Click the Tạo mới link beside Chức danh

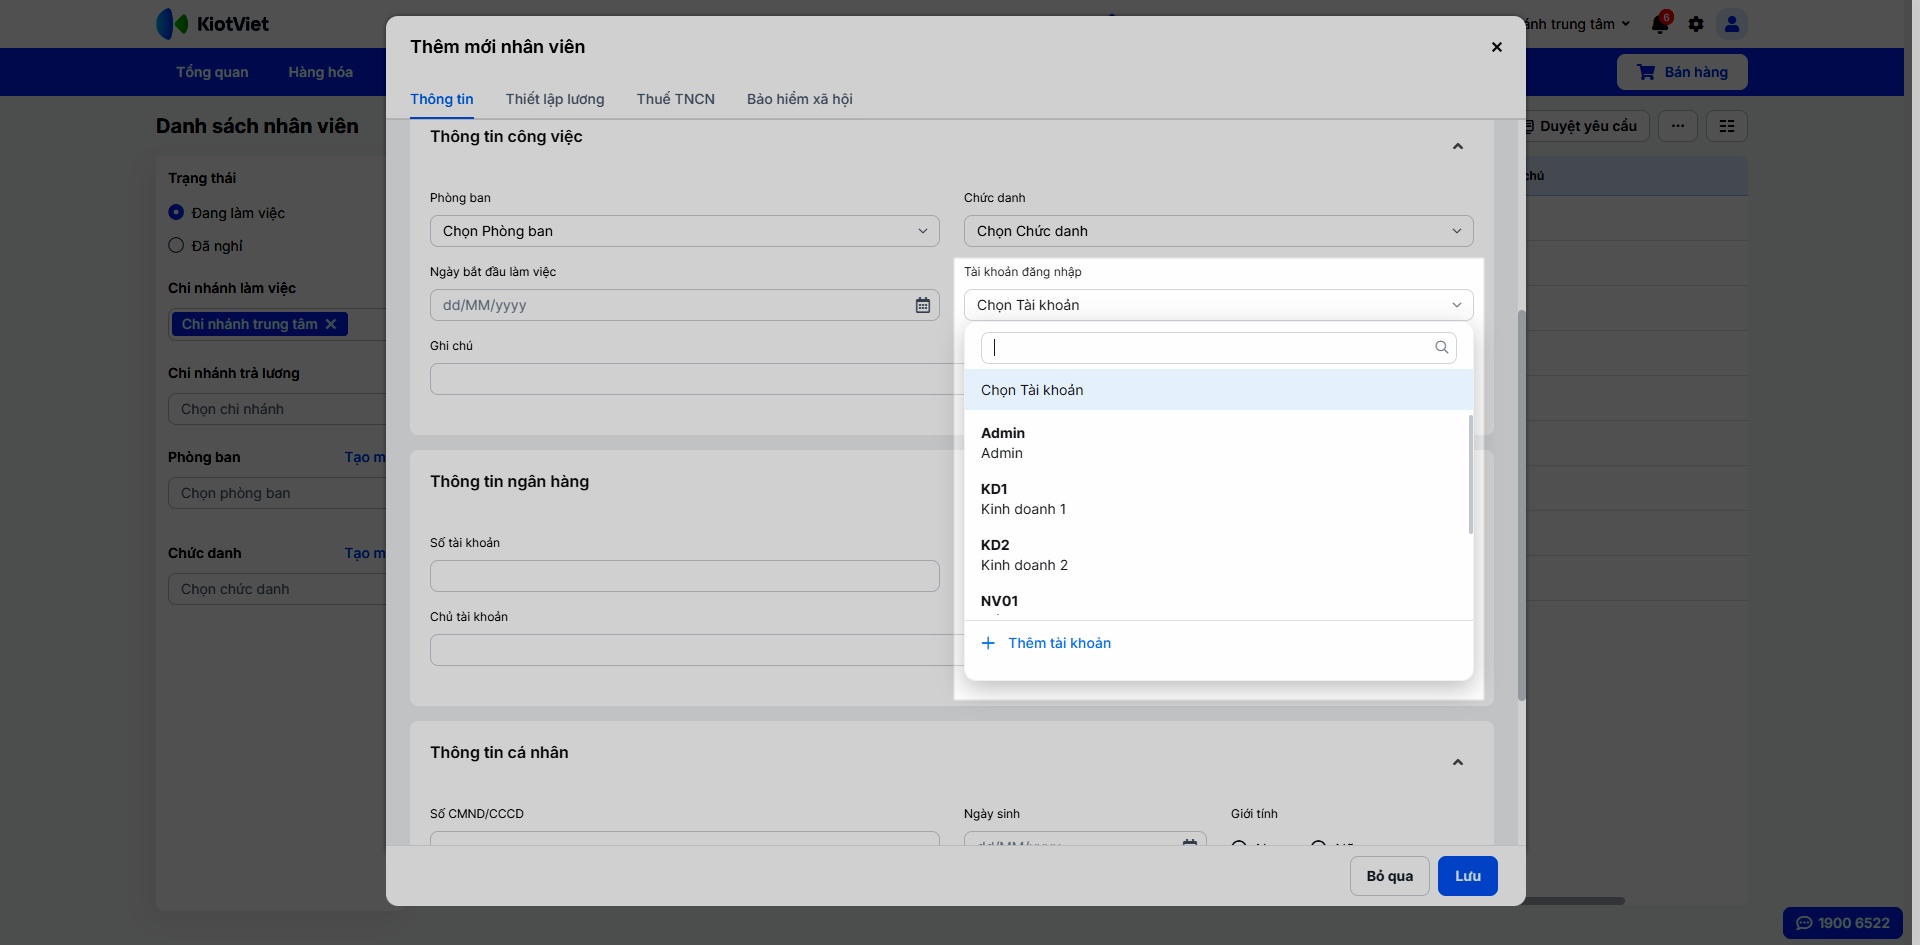pyautogui.click(x=365, y=553)
